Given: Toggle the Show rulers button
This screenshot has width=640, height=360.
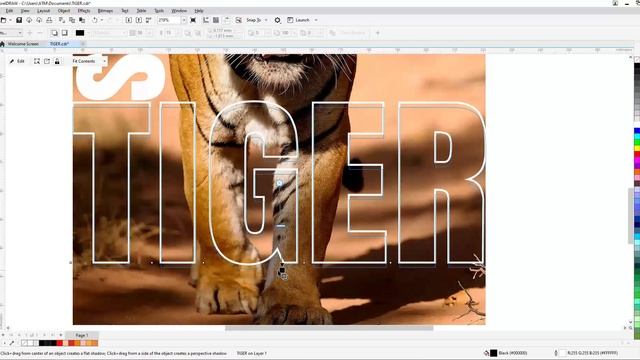Looking at the screenshot, I should coord(206,20).
